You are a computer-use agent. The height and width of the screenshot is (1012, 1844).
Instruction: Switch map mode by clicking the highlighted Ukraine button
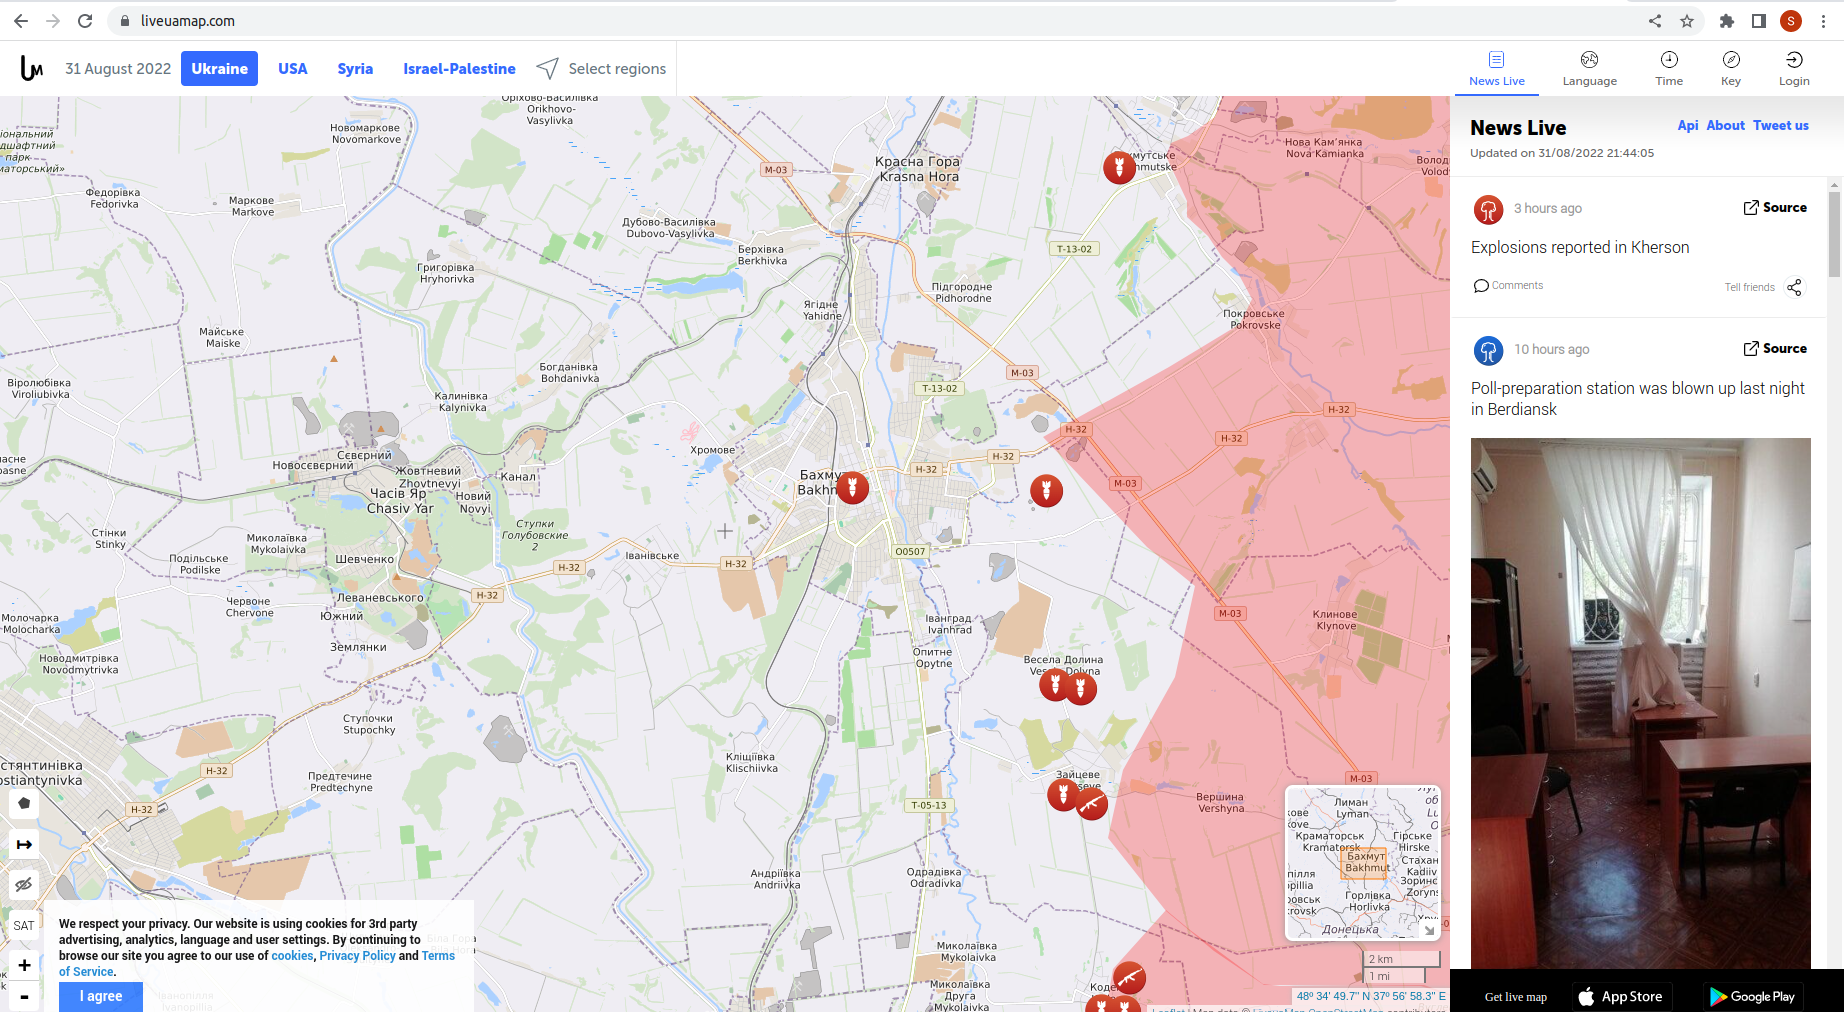[219, 68]
